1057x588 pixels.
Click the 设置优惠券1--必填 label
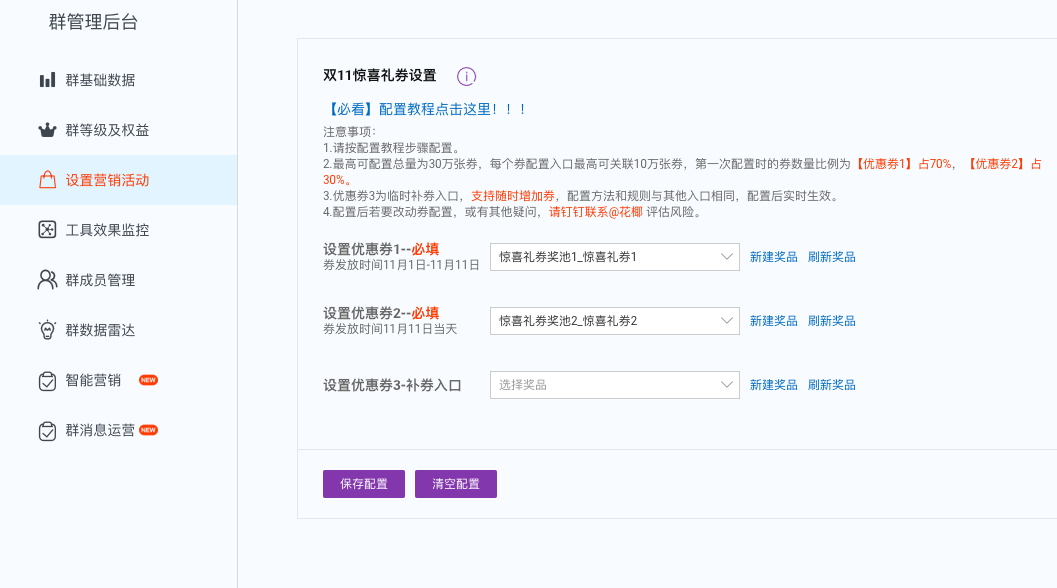point(381,249)
